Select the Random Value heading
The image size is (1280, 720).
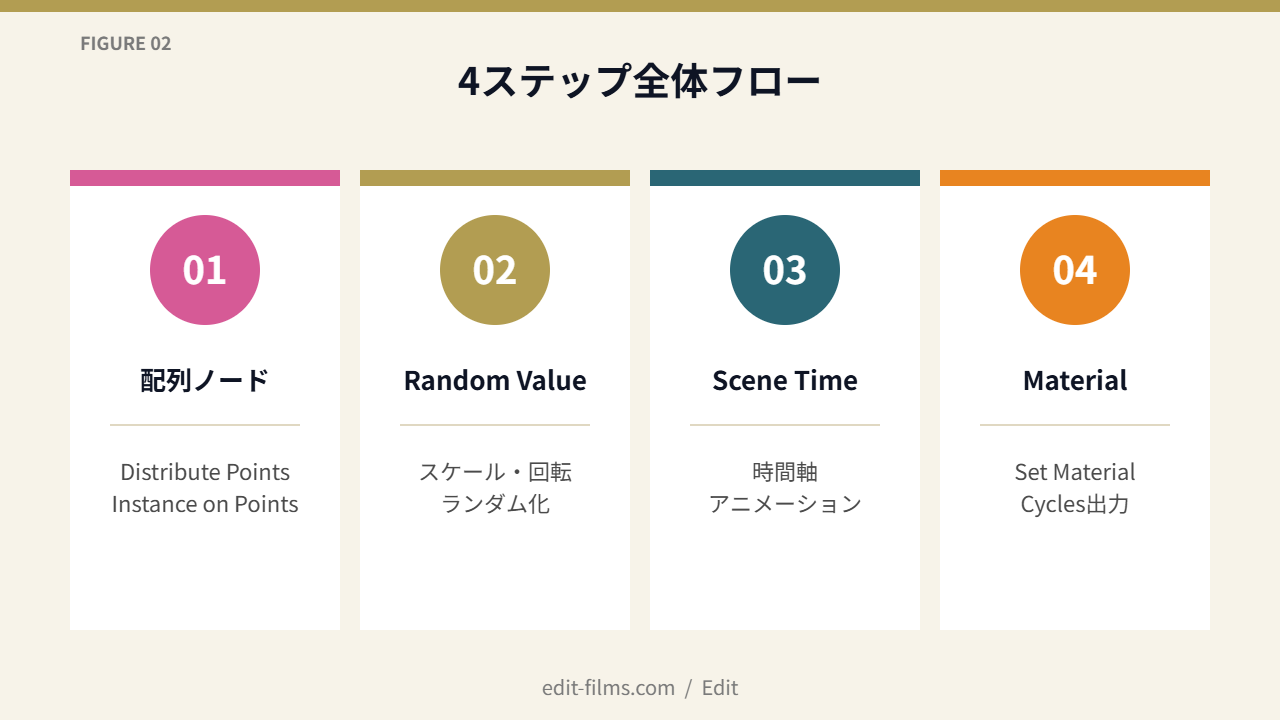click(x=495, y=381)
